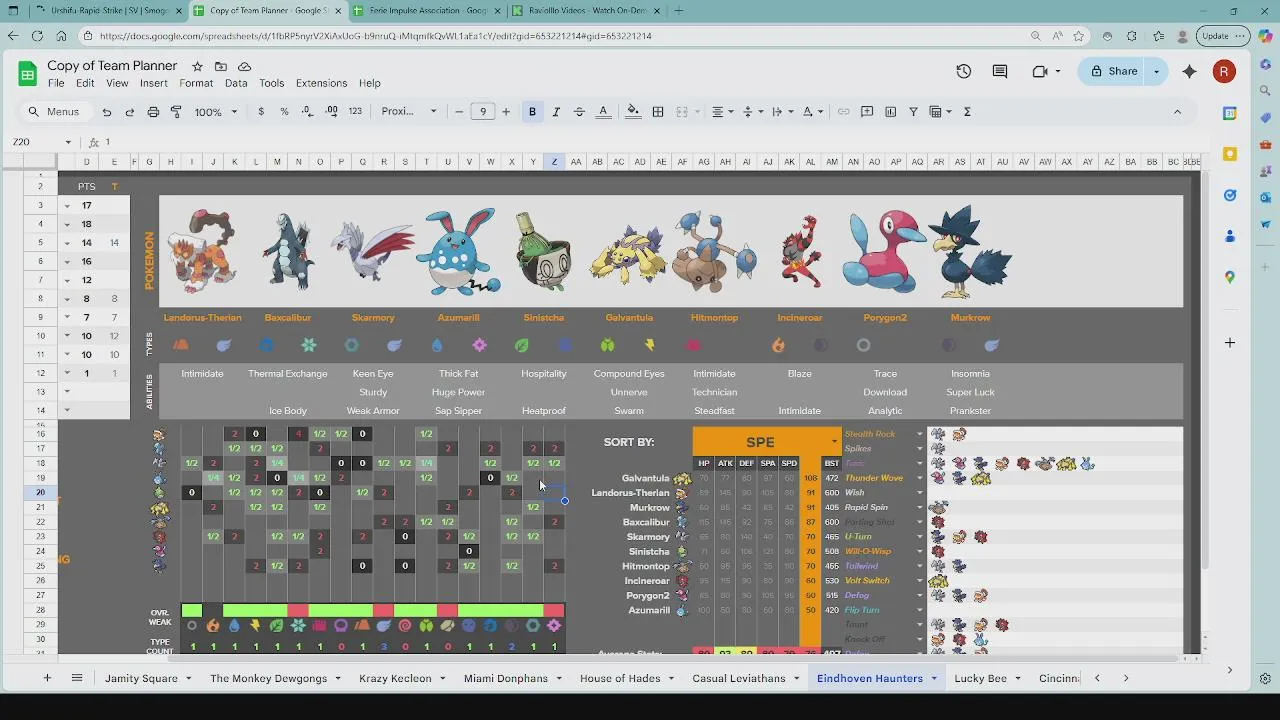This screenshot has height=720, width=1280.
Task: Open Google Keep side panel
Action: coord(1230,154)
